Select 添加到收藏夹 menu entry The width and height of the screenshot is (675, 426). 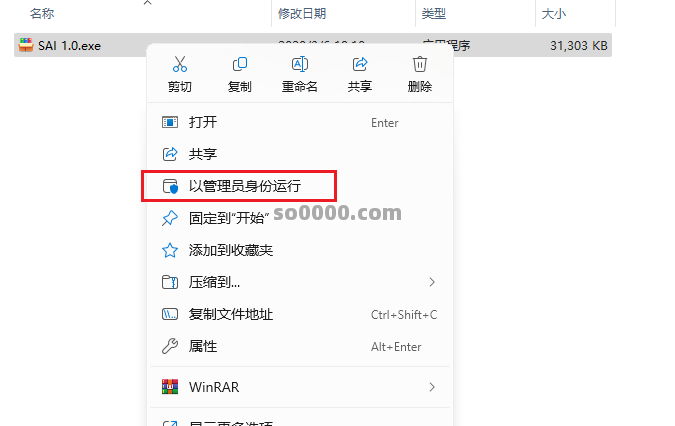click(x=300, y=250)
